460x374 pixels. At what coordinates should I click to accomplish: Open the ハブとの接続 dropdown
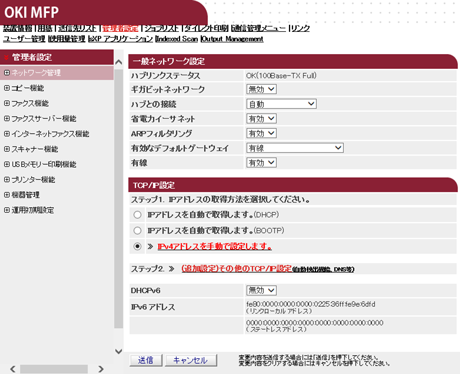[x=281, y=104]
